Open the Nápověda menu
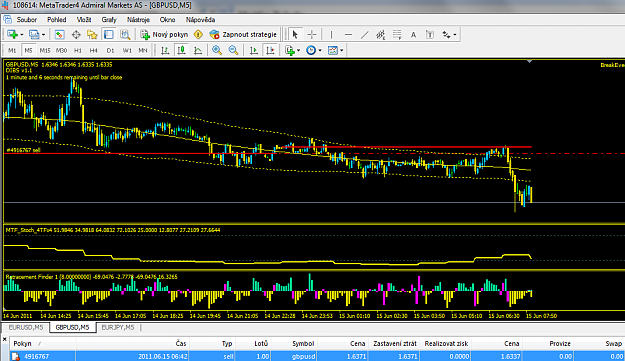625x361 pixels. [x=200, y=20]
